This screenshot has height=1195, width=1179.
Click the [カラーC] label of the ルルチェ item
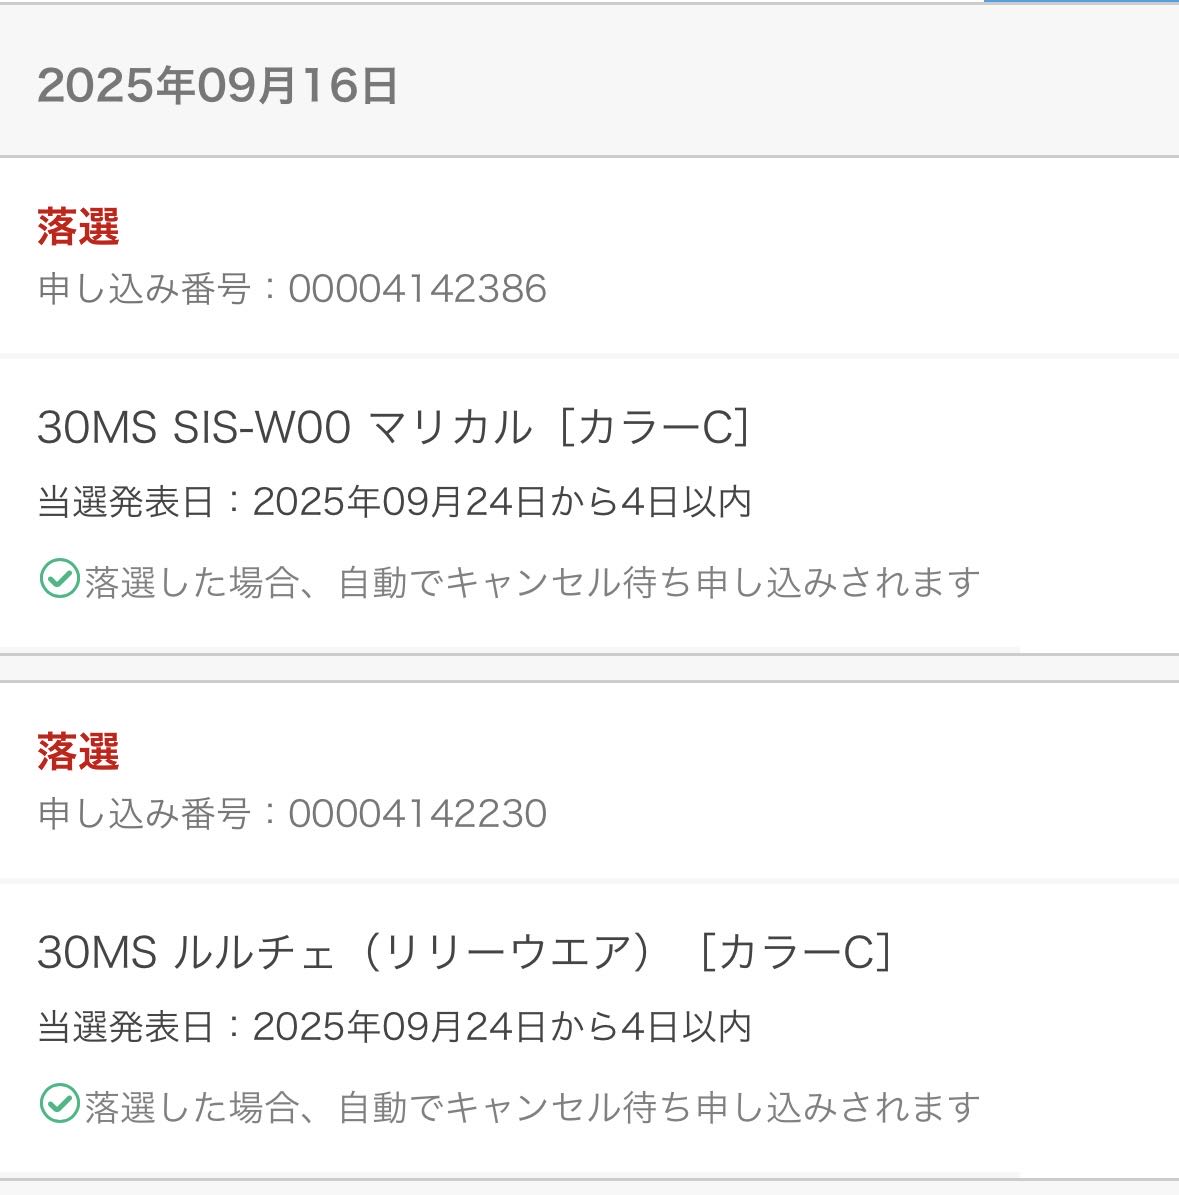pos(795,952)
